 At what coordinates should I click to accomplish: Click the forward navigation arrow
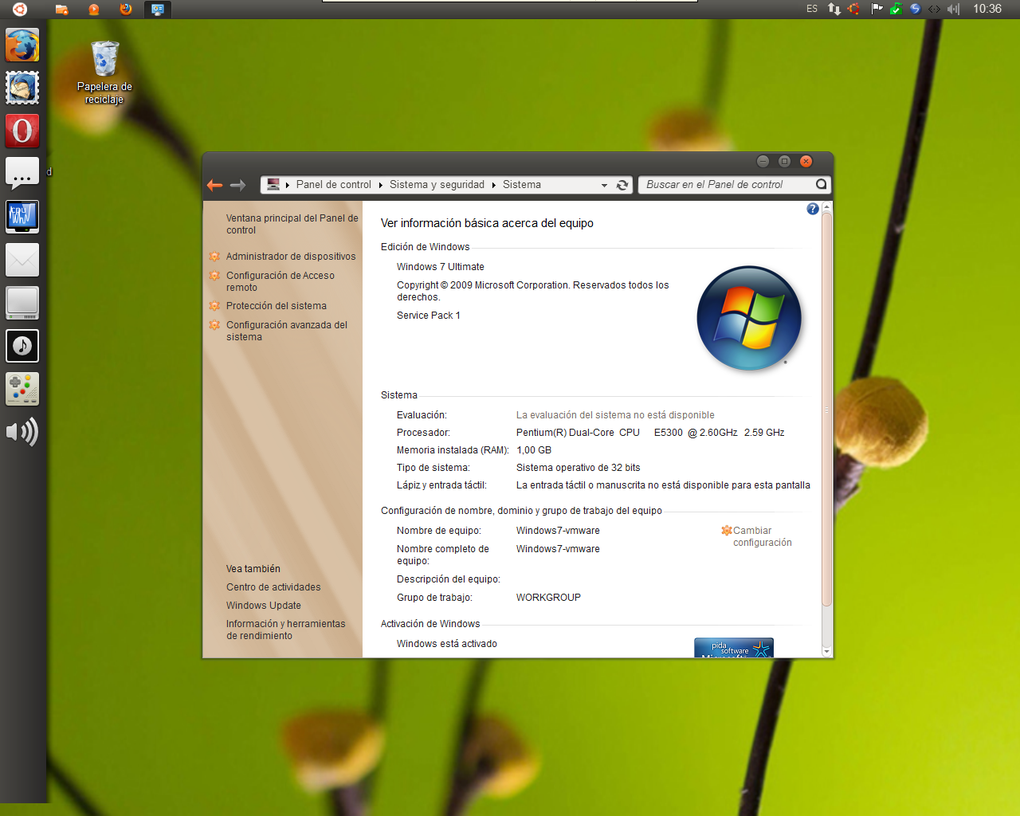coord(238,185)
